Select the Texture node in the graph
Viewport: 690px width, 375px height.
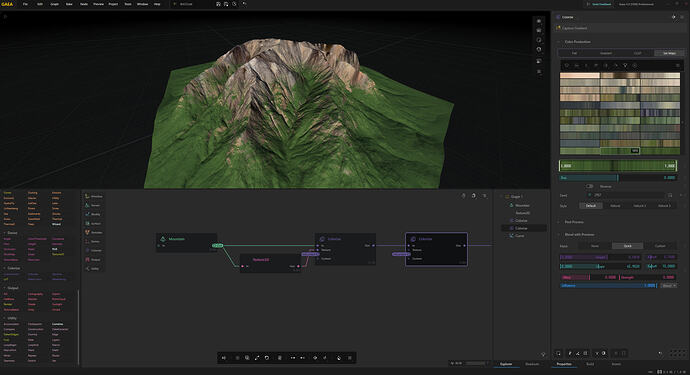[x=271, y=263]
